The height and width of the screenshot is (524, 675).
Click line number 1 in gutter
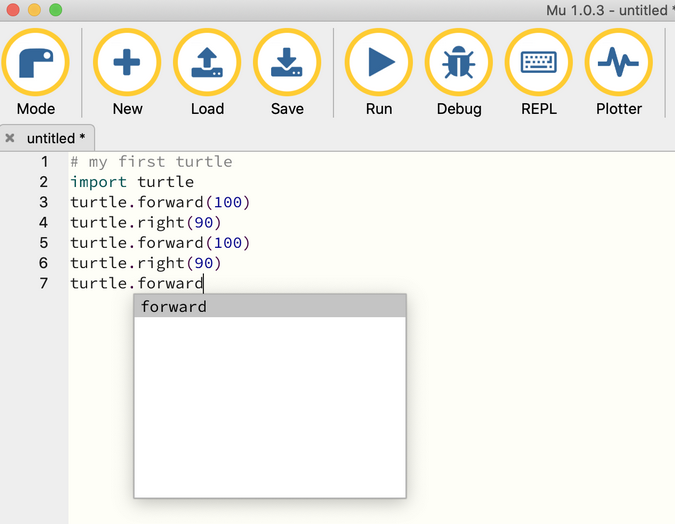43,162
